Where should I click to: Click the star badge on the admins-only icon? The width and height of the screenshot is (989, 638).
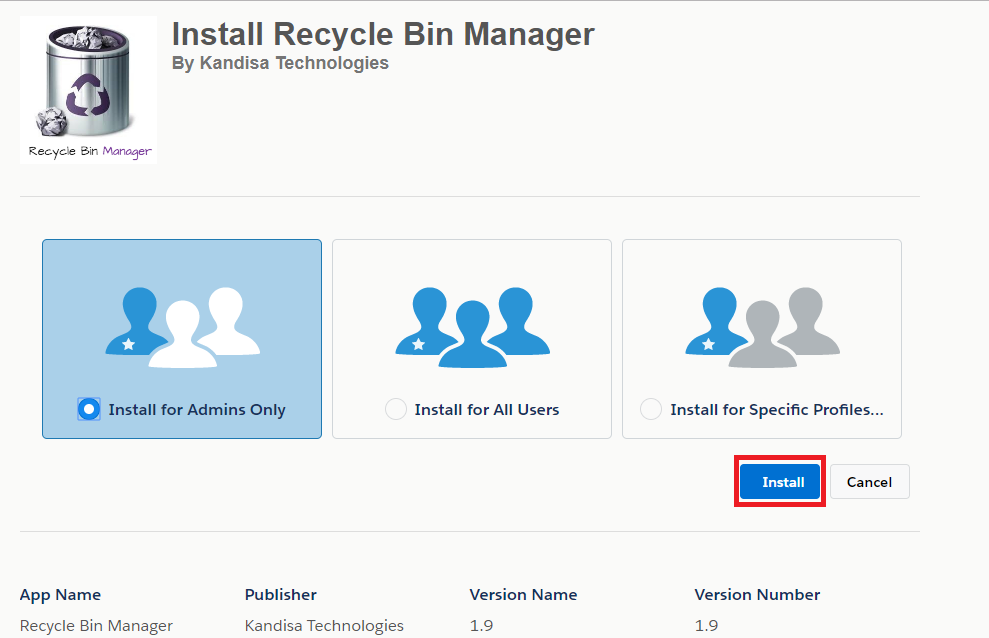tap(129, 344)
